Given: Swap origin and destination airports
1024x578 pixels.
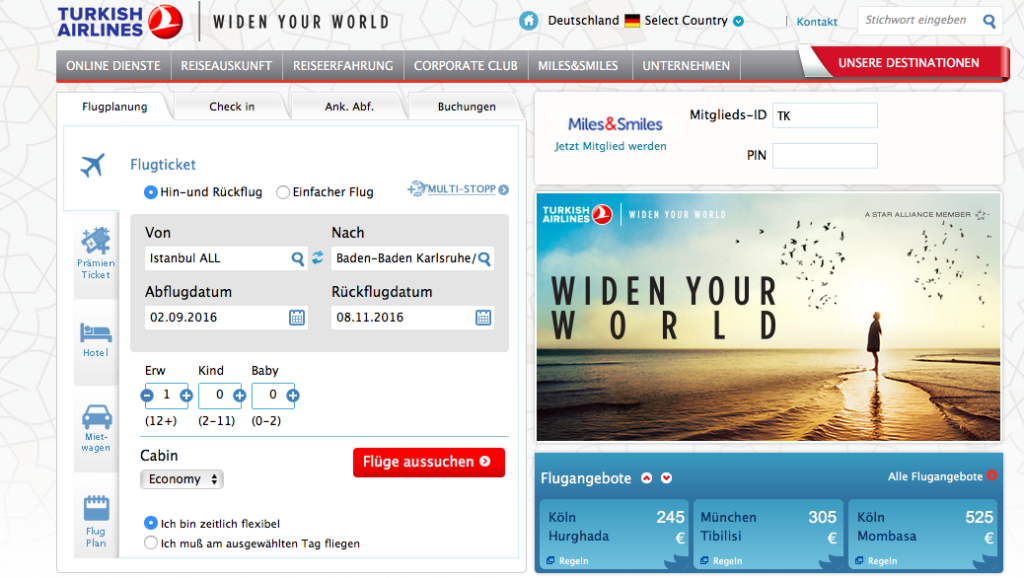Looking at the screenshot, I should [318, 258].
